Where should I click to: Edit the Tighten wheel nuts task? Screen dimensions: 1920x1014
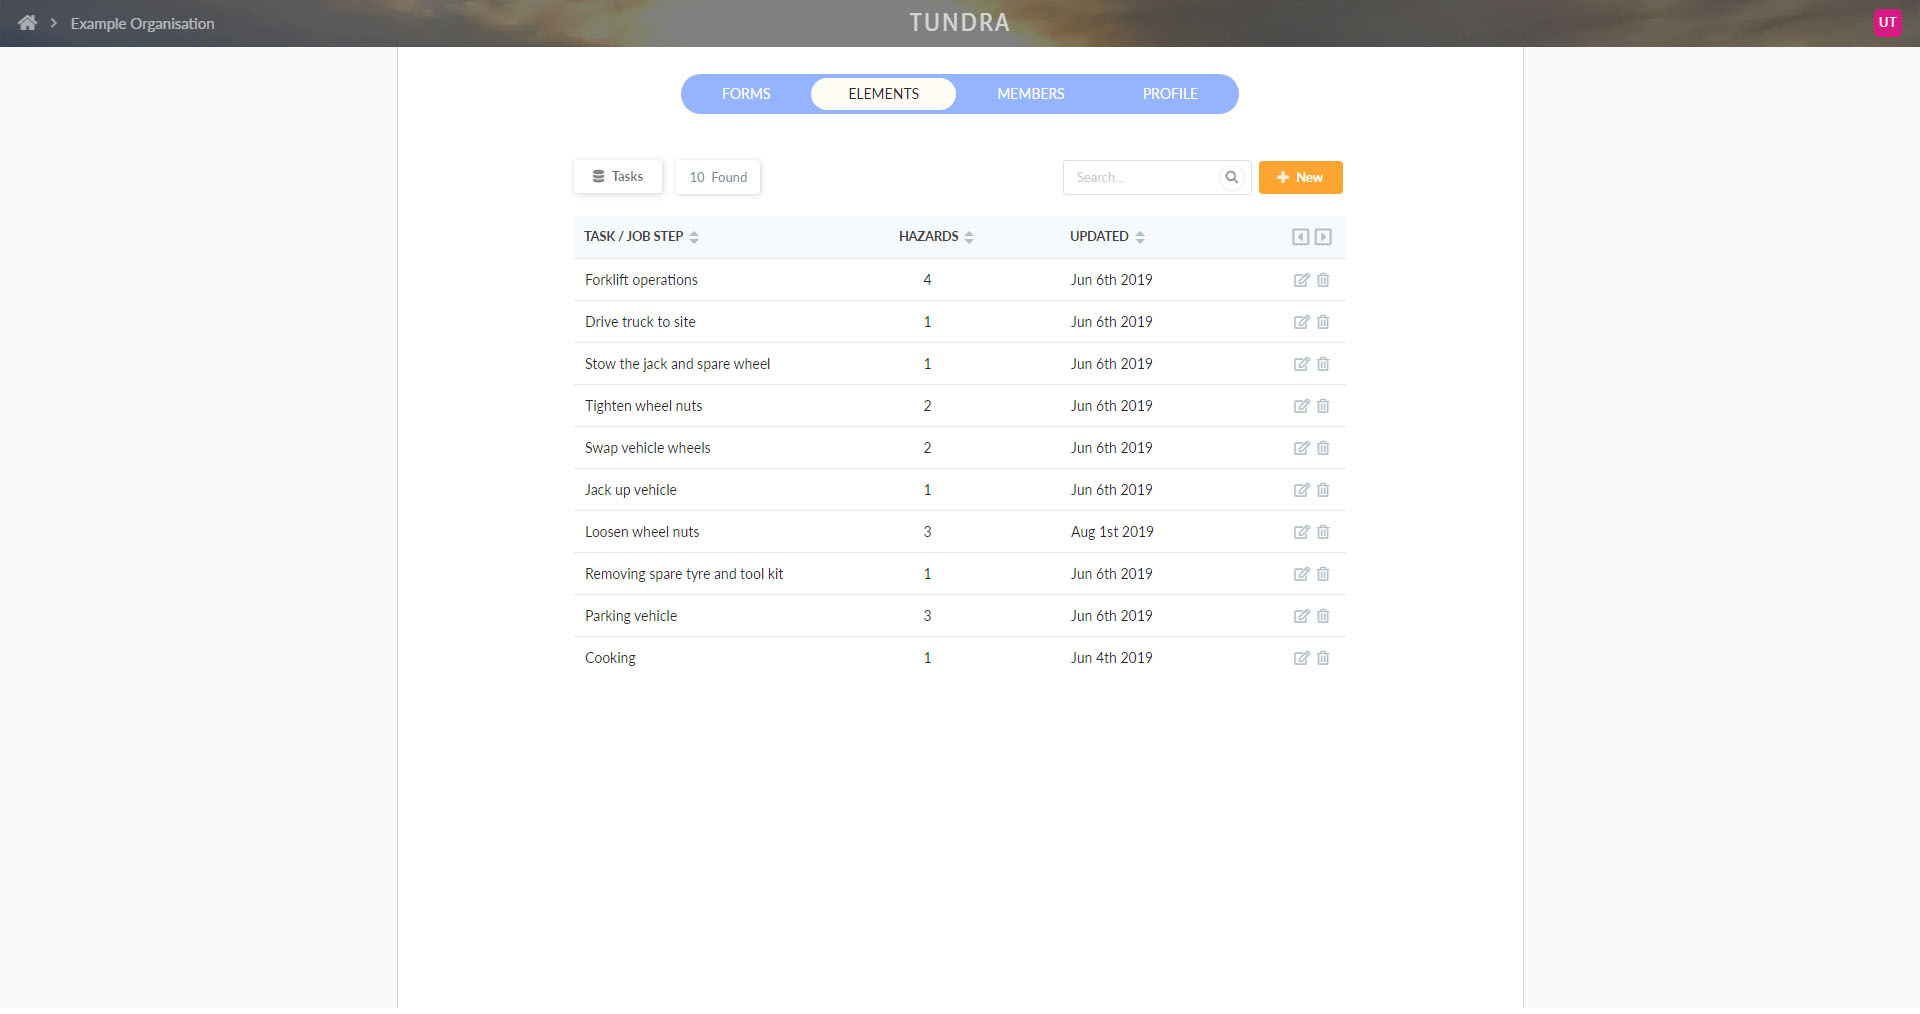pyautogui.click(x=1301, y=406)
